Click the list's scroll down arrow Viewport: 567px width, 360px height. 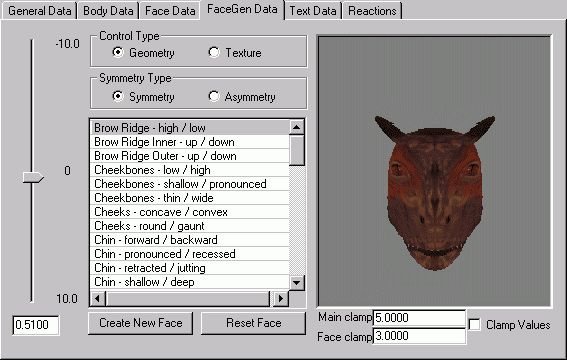pos(297,282)
